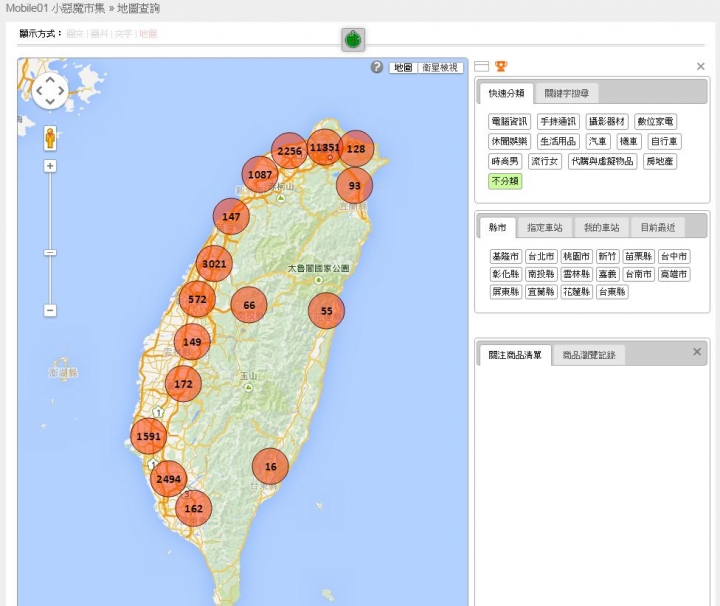Viewport: 720px width, 606px height.
Task: Select the highlighted 不分類 category
Action: click(505, 181)
